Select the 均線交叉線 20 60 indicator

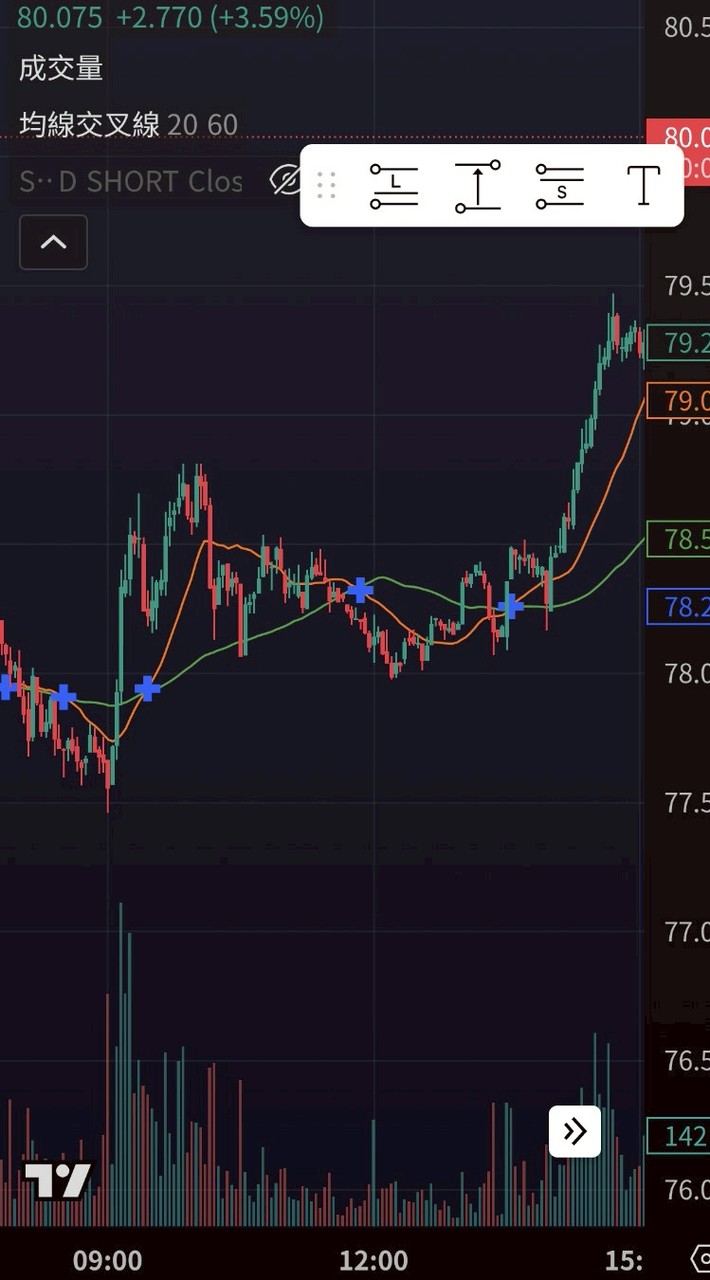(x=128, y=125)
